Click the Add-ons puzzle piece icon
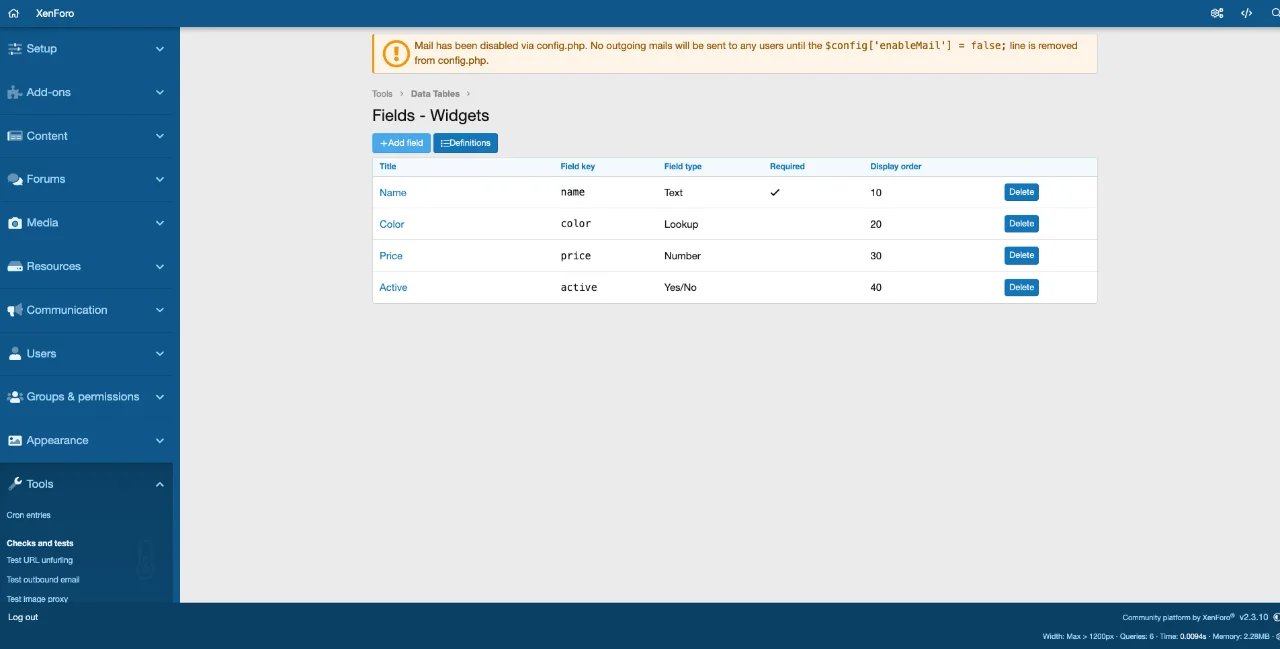This screenshot has width=1280, height=649. tap(15, 92)
